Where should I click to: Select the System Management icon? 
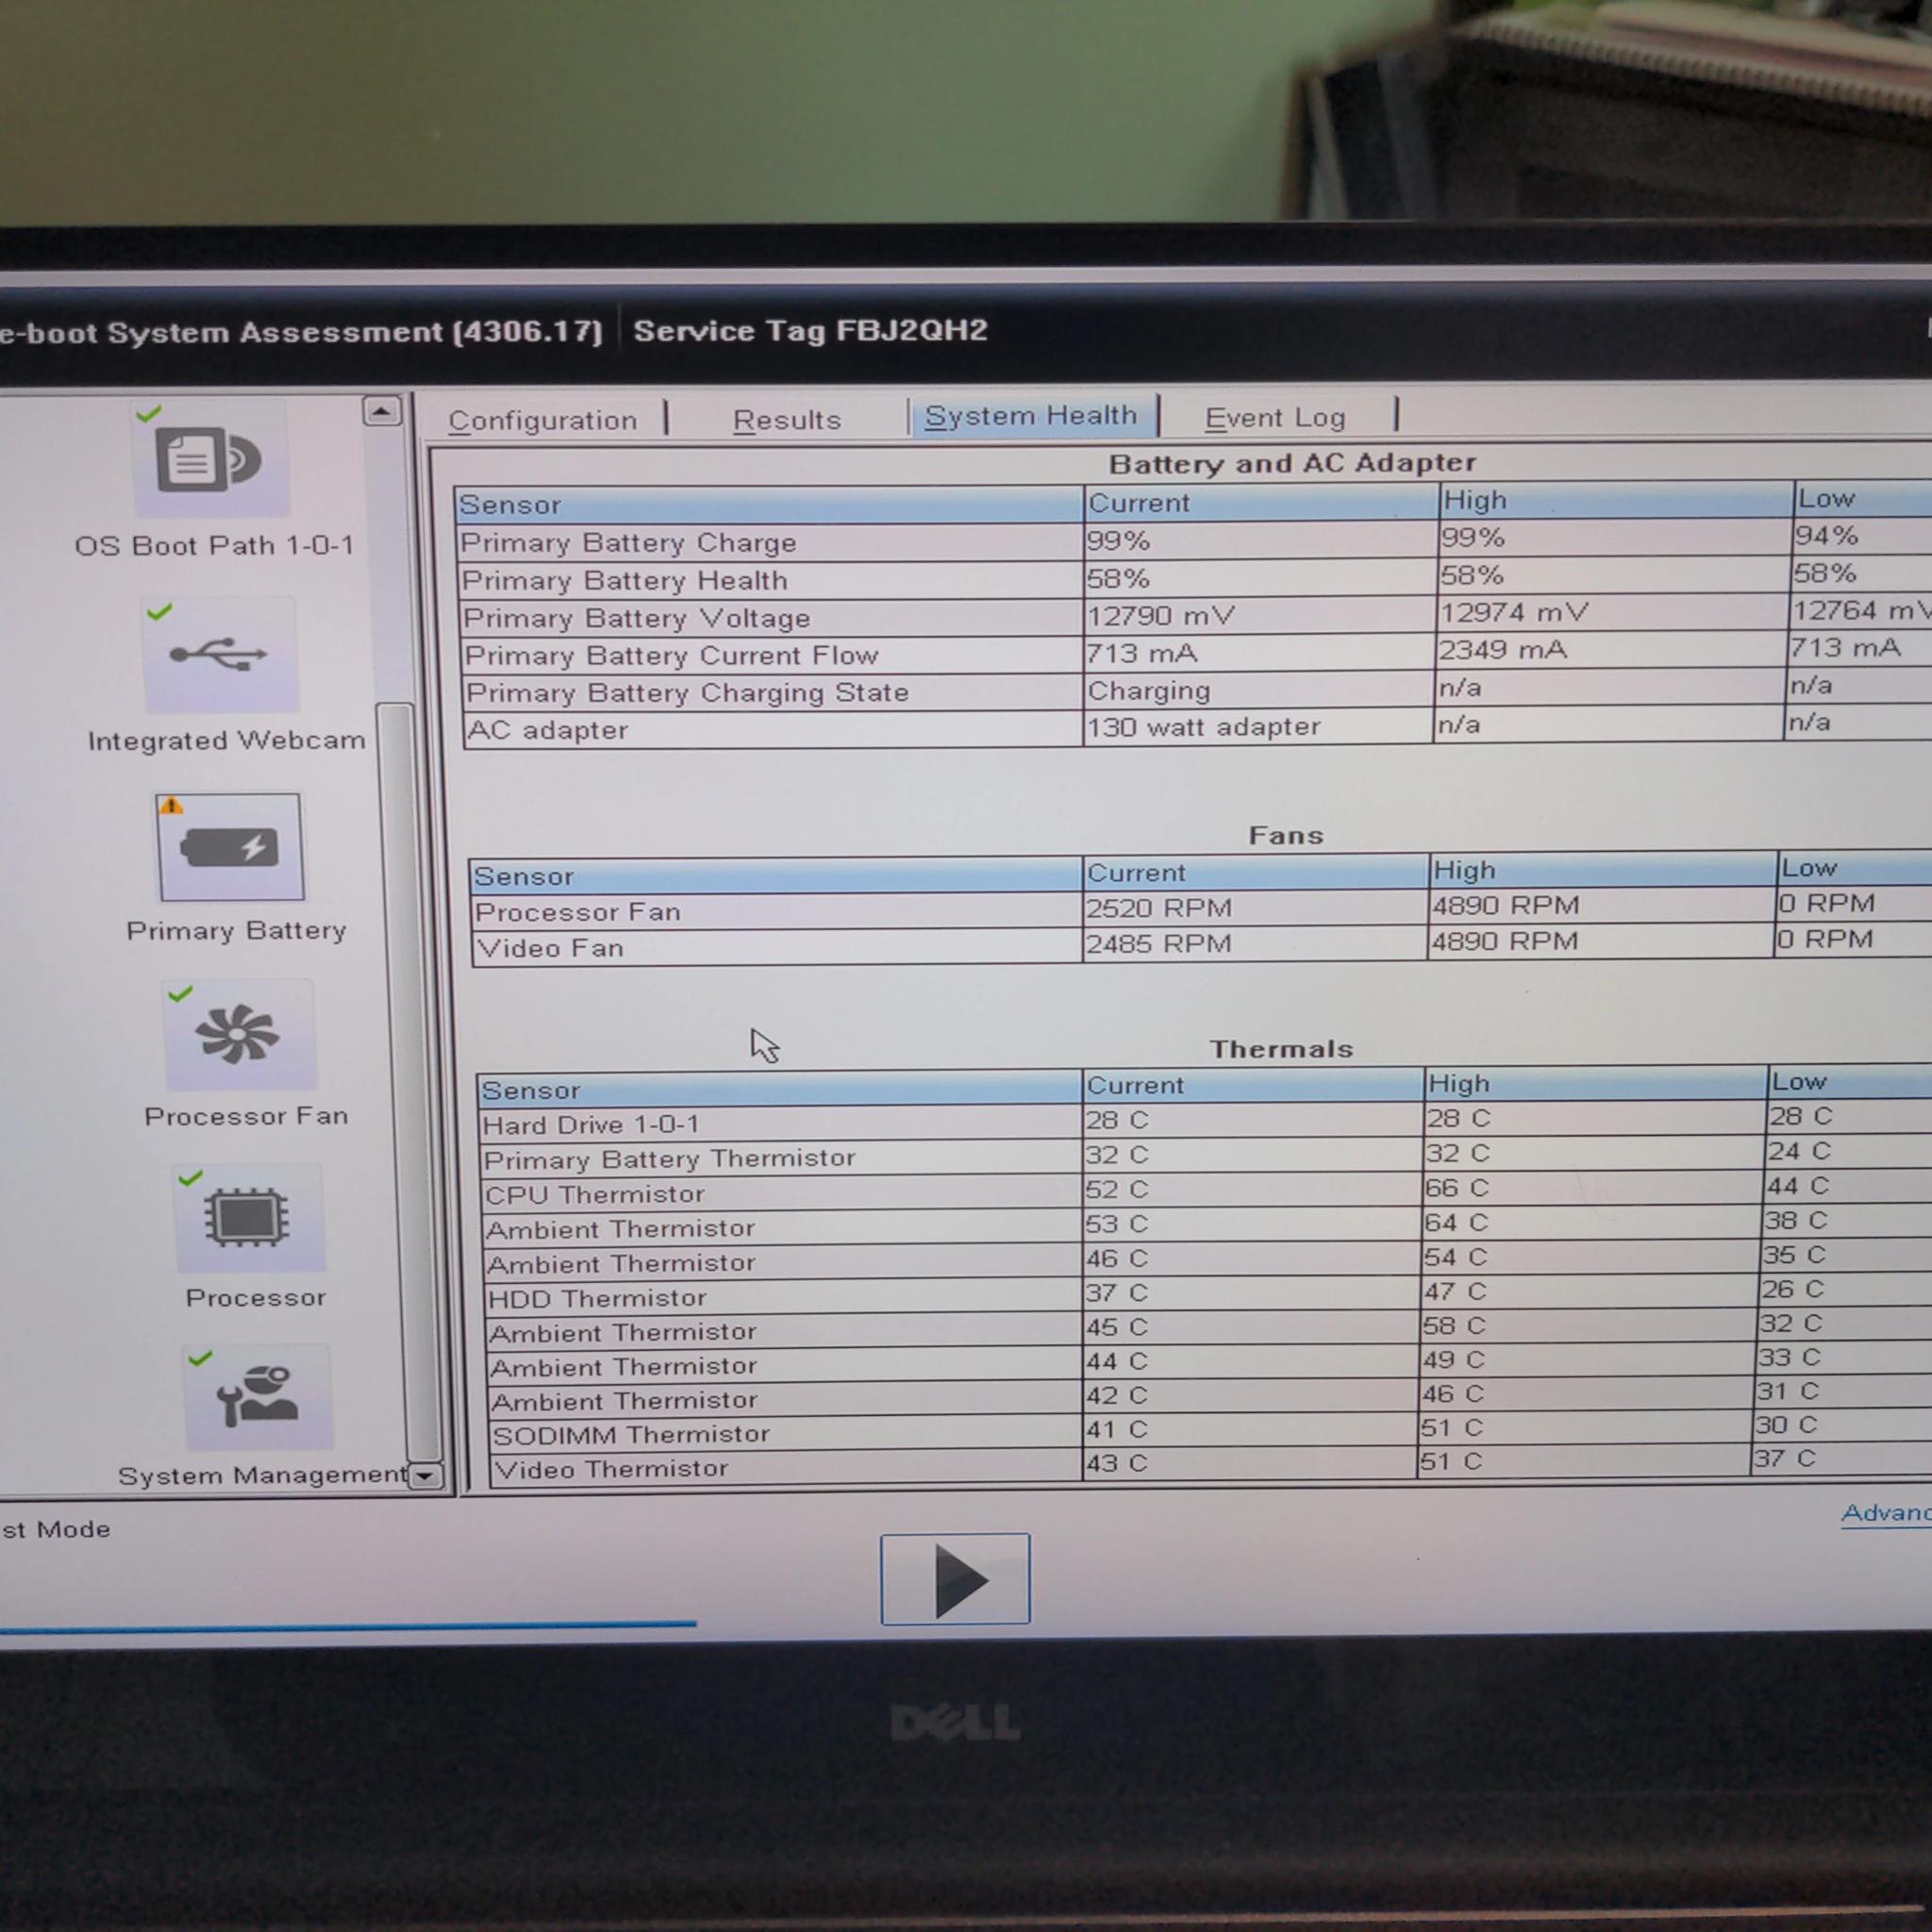coord(257,1397)
